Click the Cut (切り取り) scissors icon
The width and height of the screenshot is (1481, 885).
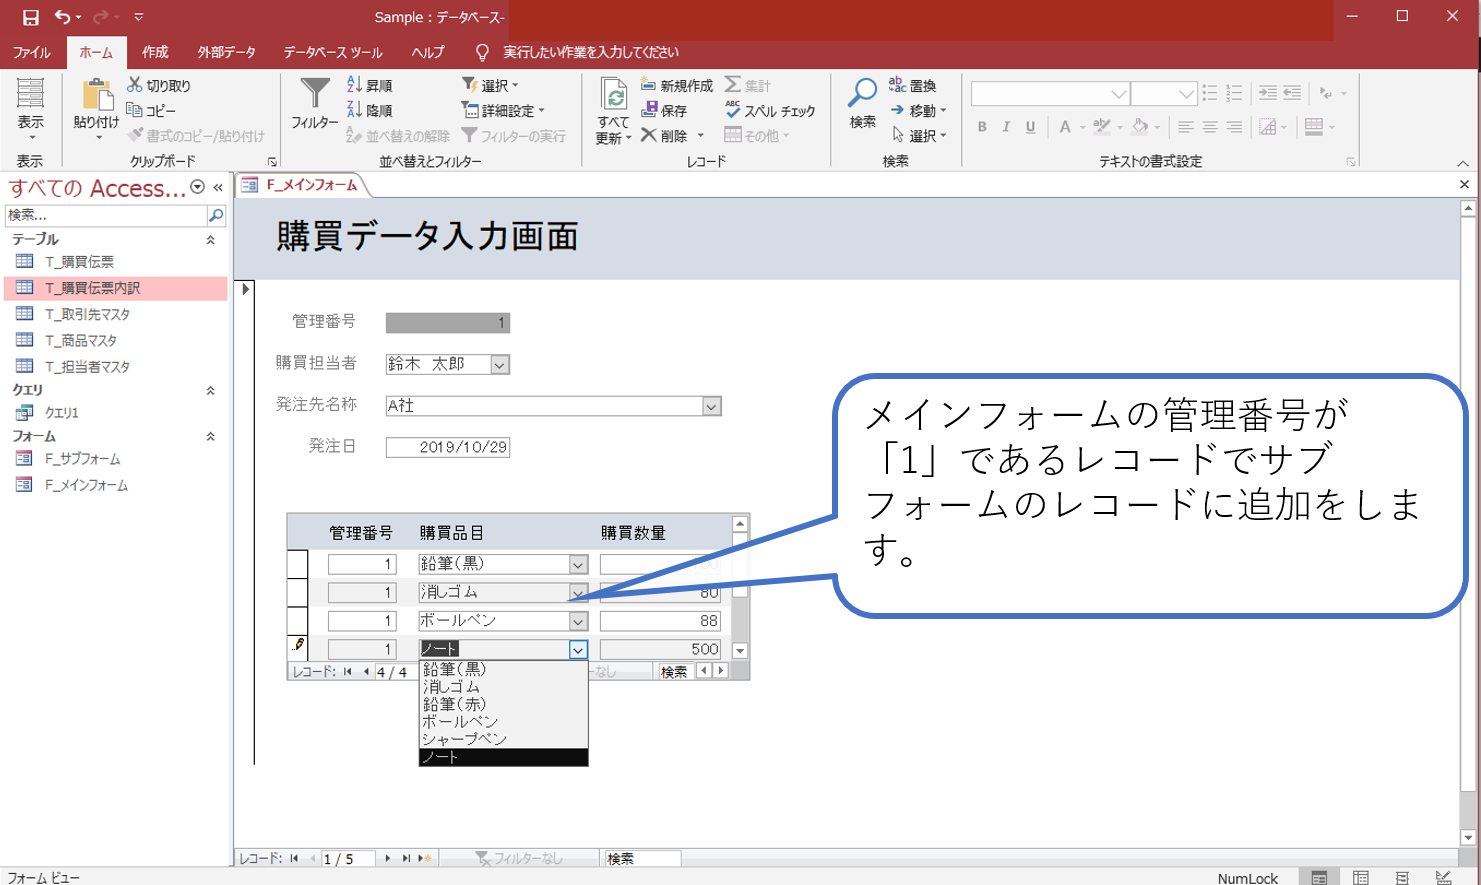click(135, 85)
